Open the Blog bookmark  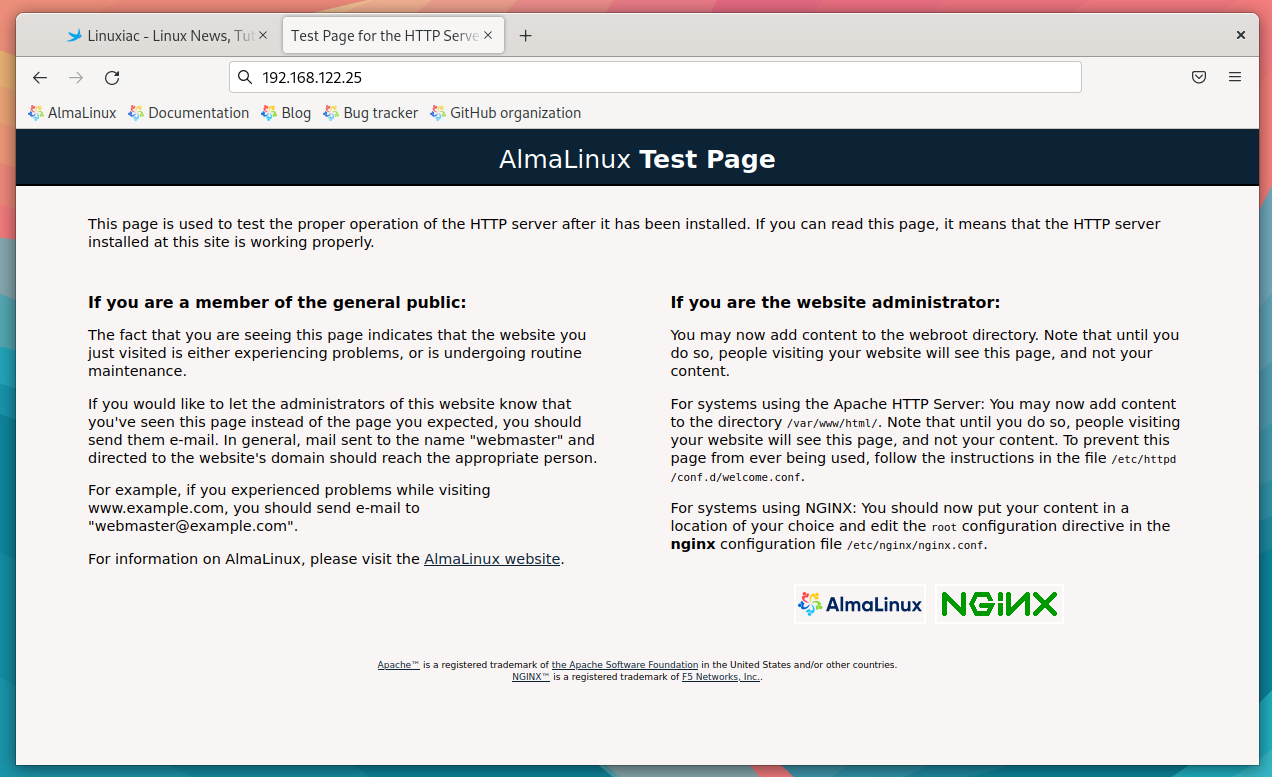286,113
